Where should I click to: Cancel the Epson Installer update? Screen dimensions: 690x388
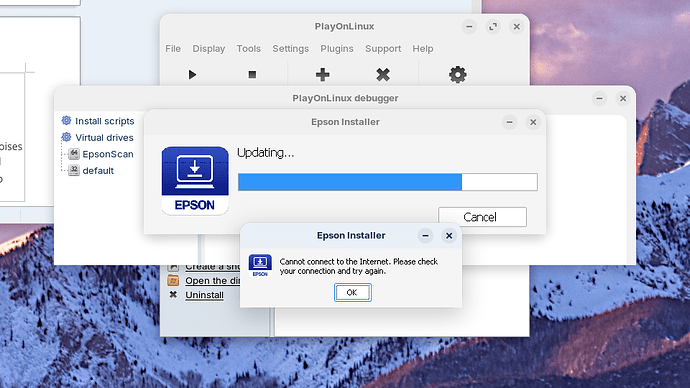(482, 217)
